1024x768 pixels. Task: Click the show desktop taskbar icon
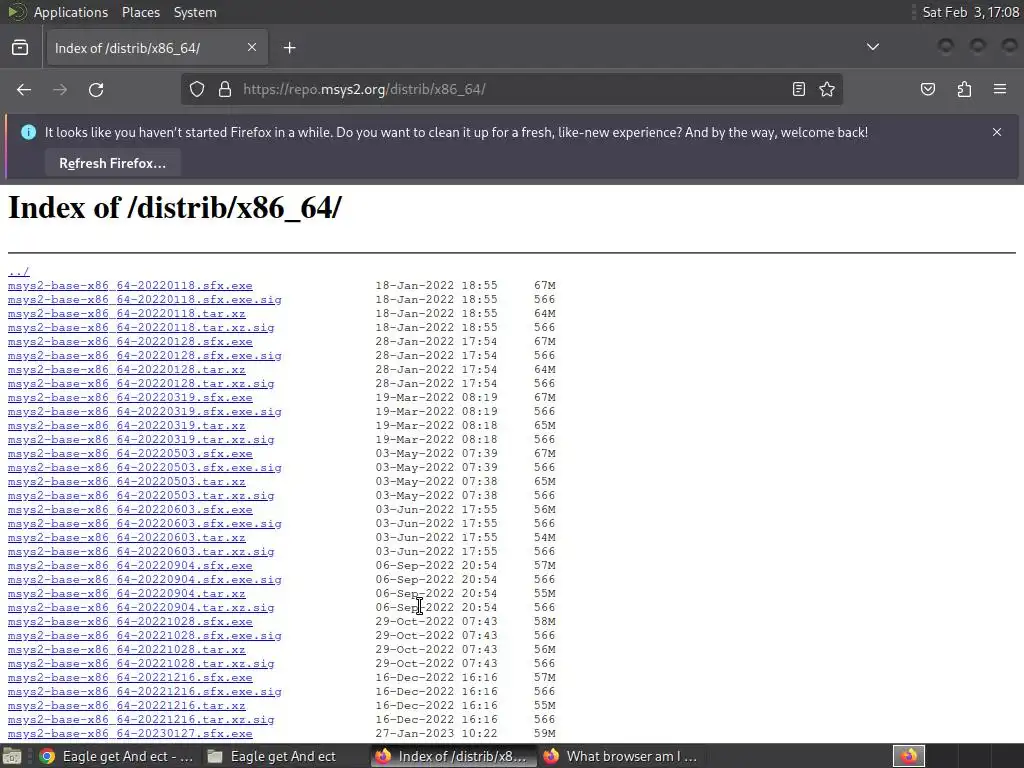(x=12, y=756)
